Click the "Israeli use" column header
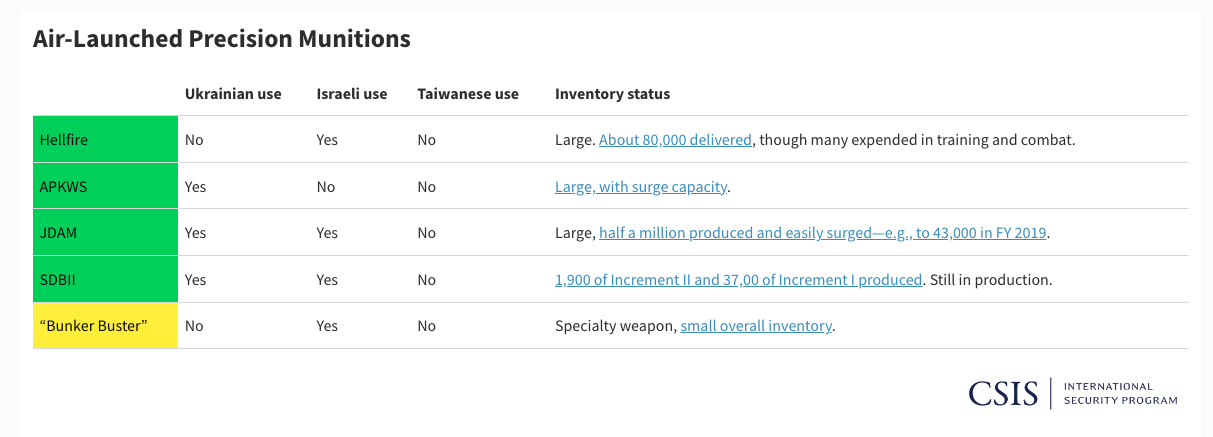 352,94
